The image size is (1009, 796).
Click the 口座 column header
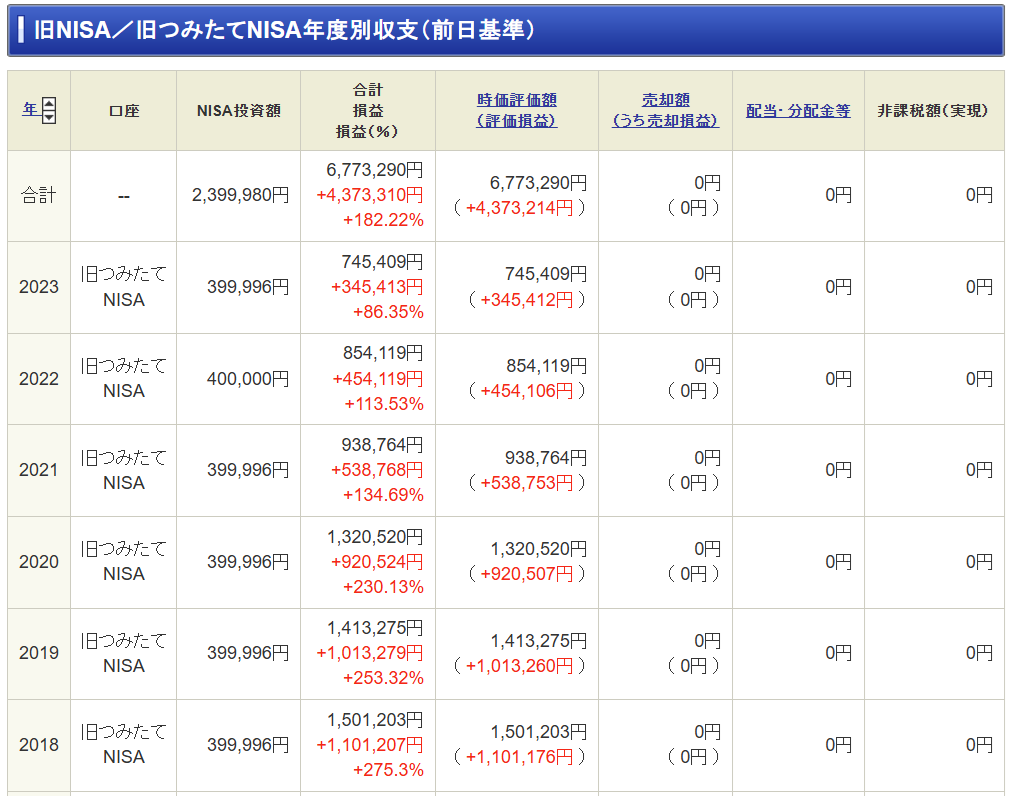124,111
